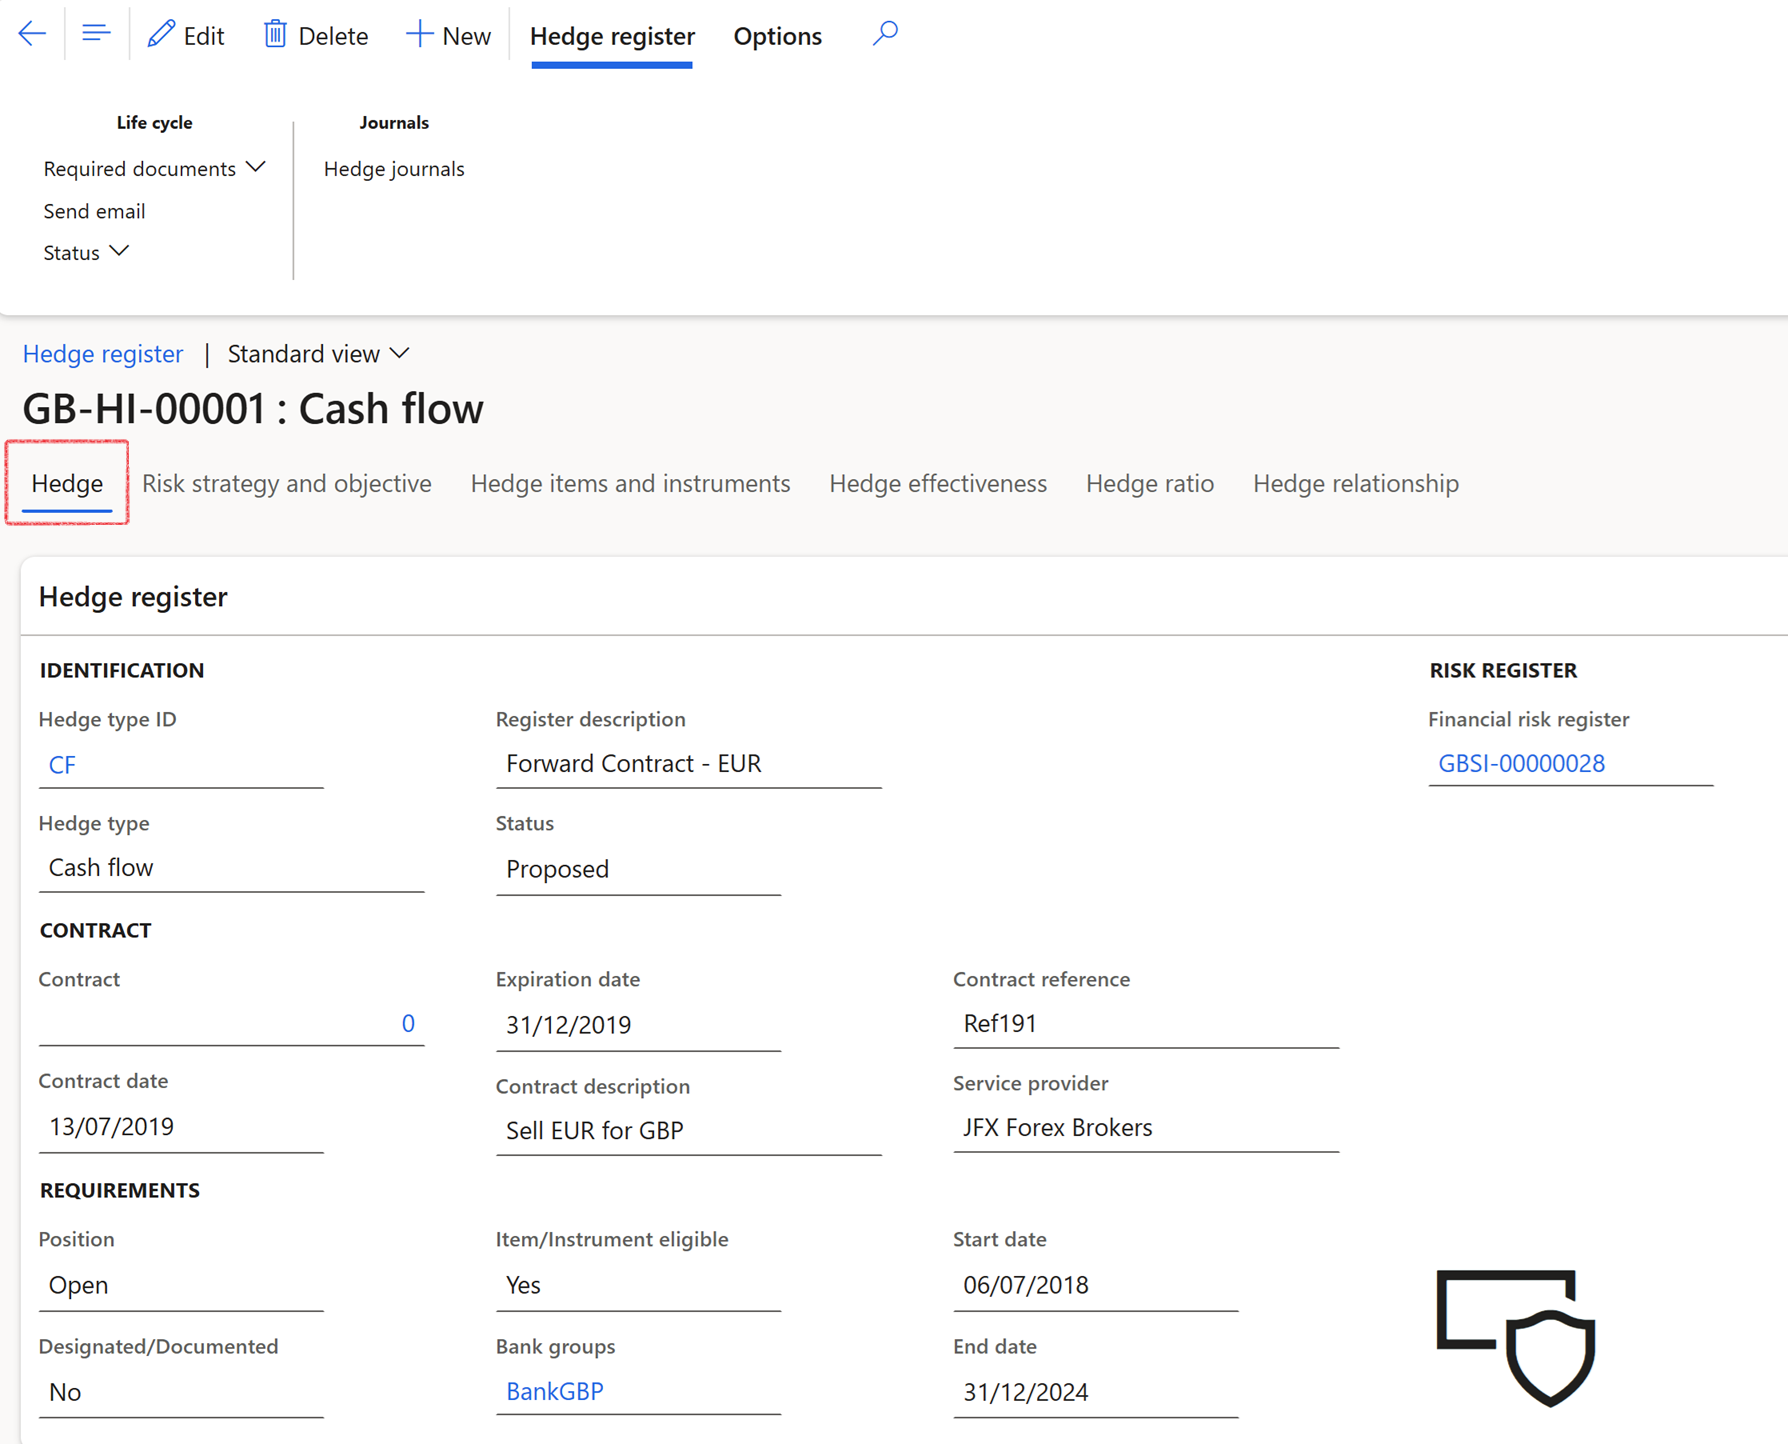Open the CF hedge type ID link
This screenshot has width=1788, height=1444.
pyautogui.click(x=62, y=765)
